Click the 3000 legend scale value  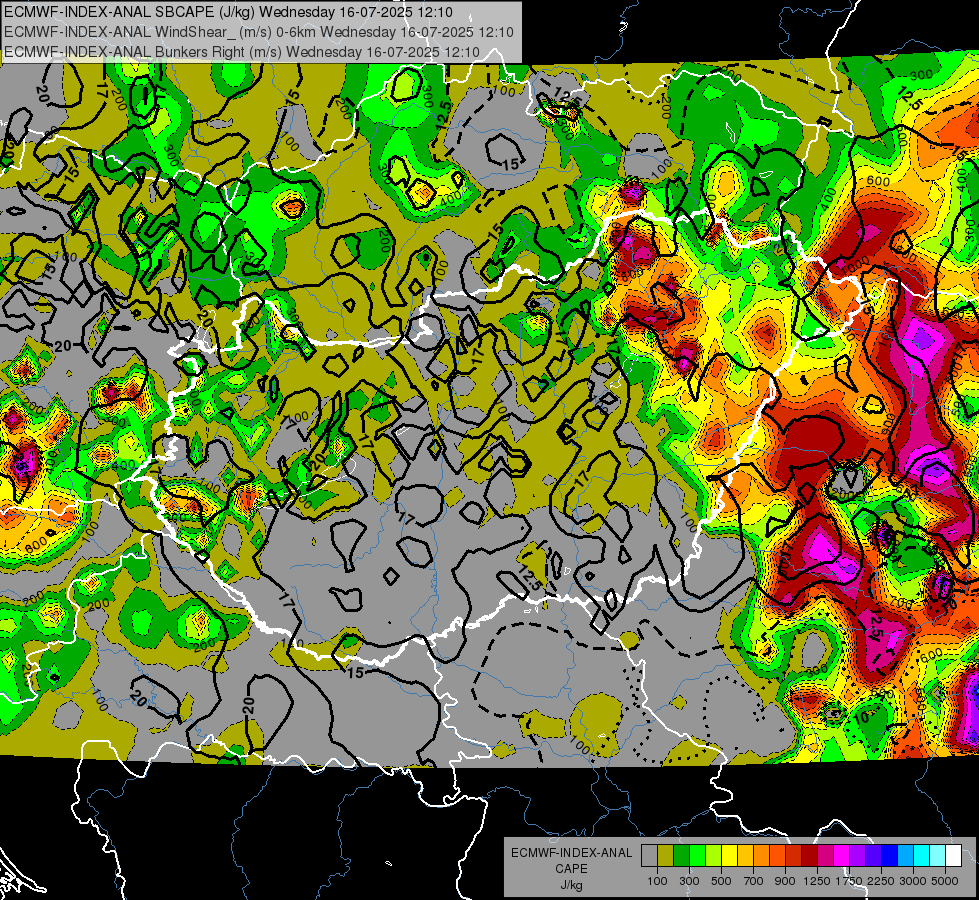click(913, 881)
